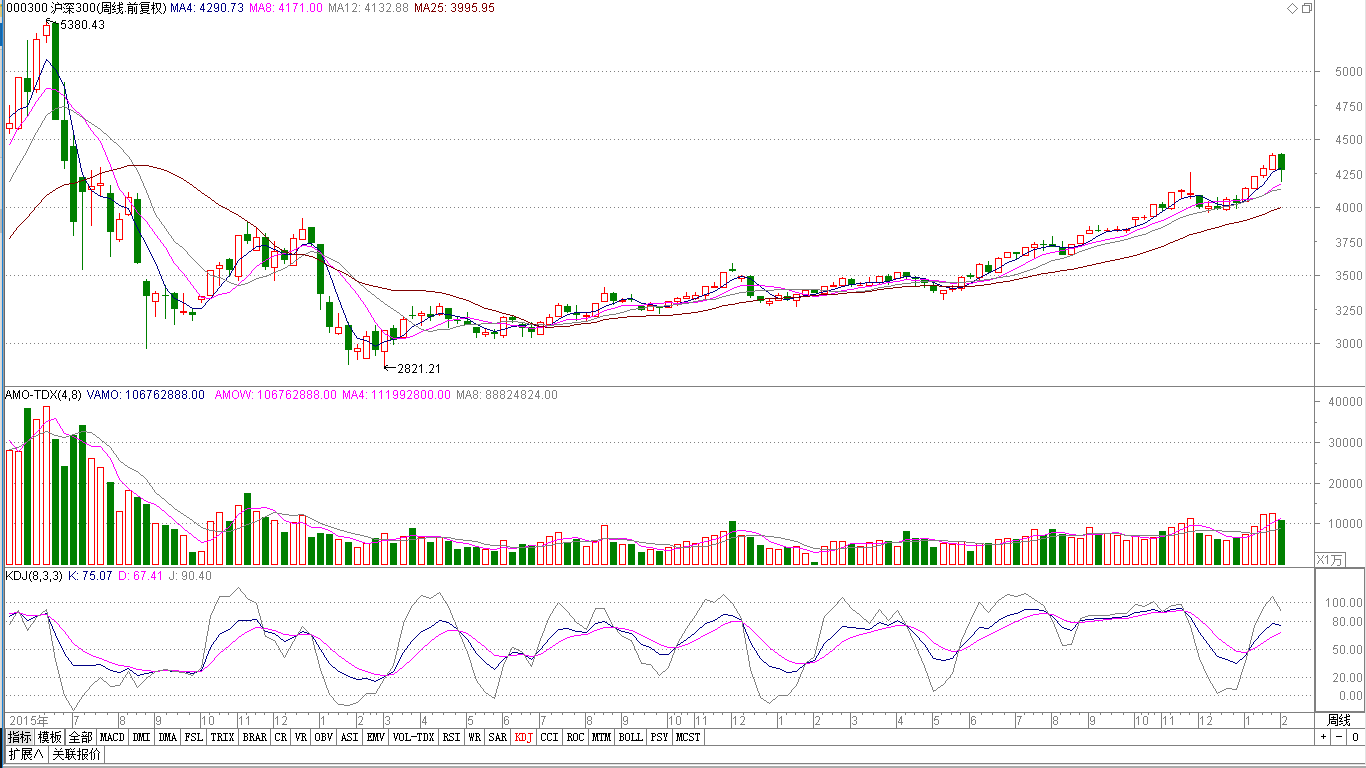This screenshot has width=1366, height=768.
Task: Select the OBV indicator tab
Action: click(323, 737)
